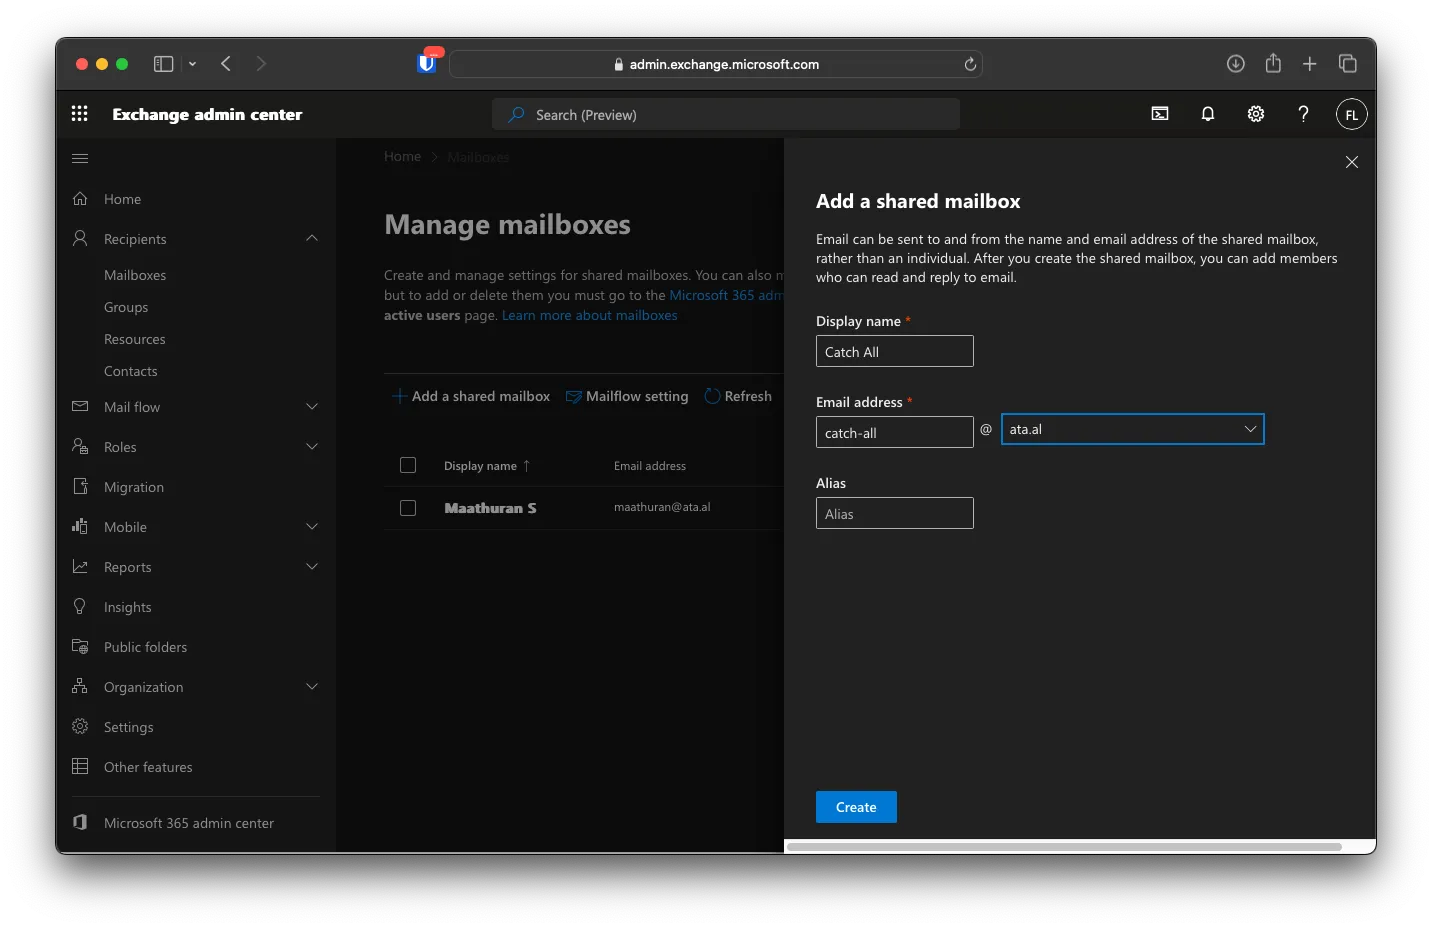Click maathuran@ata.al email cell
The image size is (1432, 928).
pos(662,507)
